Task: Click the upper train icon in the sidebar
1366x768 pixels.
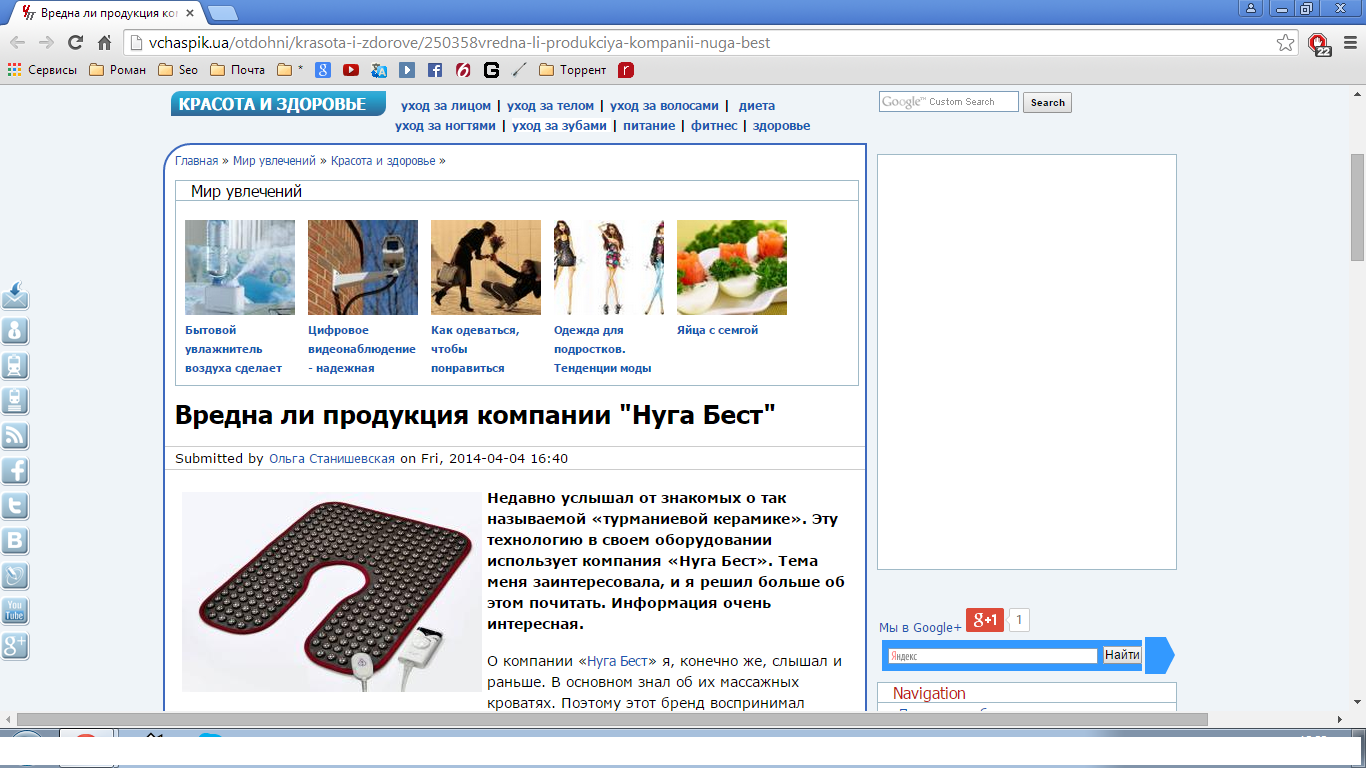Action: (15, 366)
